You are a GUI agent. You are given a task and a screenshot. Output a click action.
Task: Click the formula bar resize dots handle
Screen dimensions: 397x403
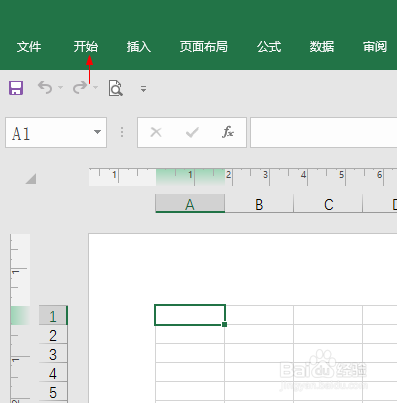tap(122, 132)
